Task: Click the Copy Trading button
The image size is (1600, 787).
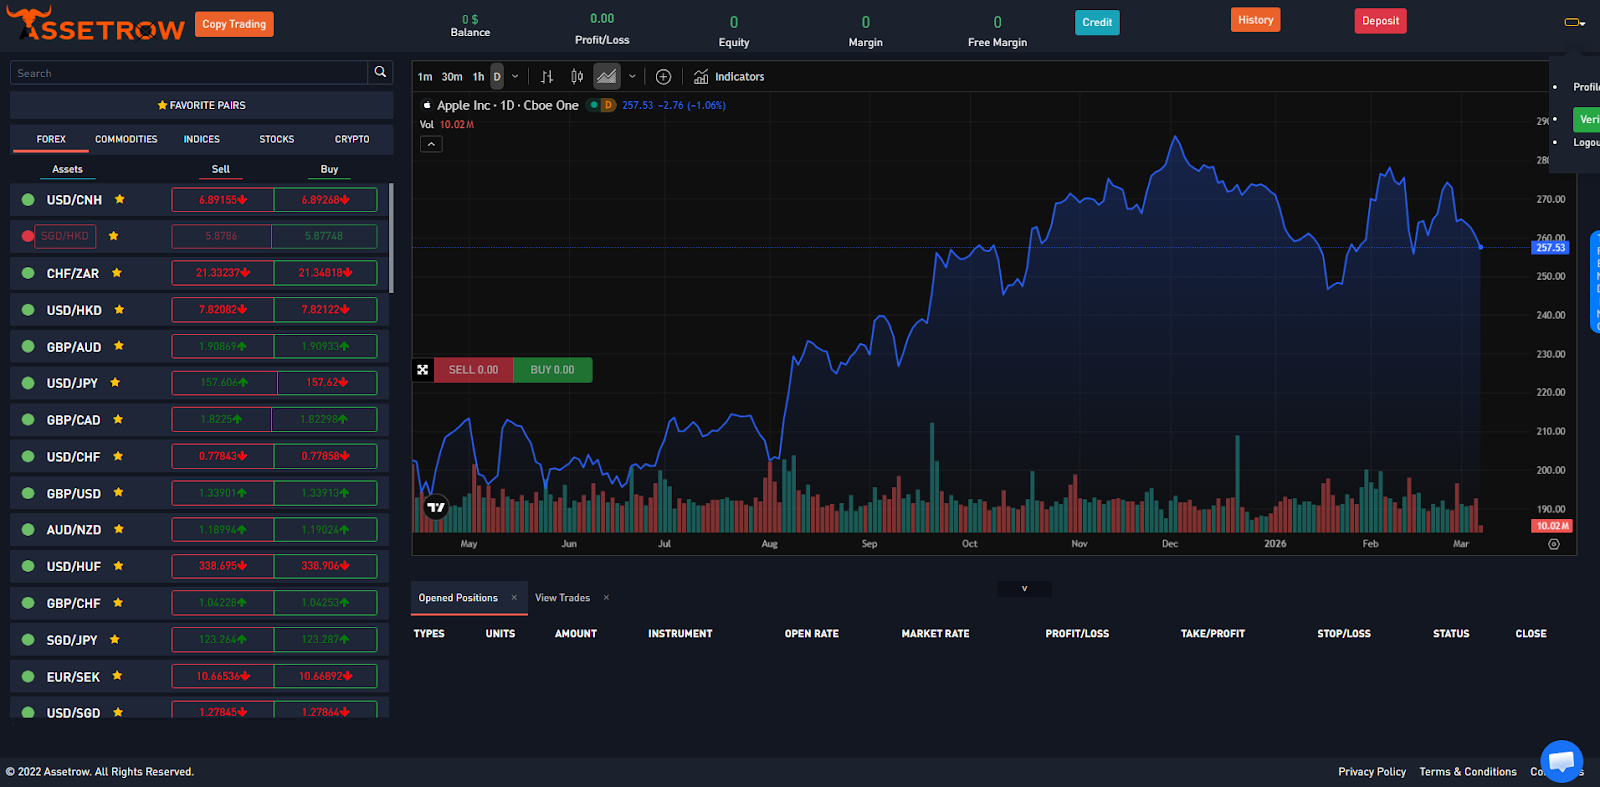Action: (234, 24)
